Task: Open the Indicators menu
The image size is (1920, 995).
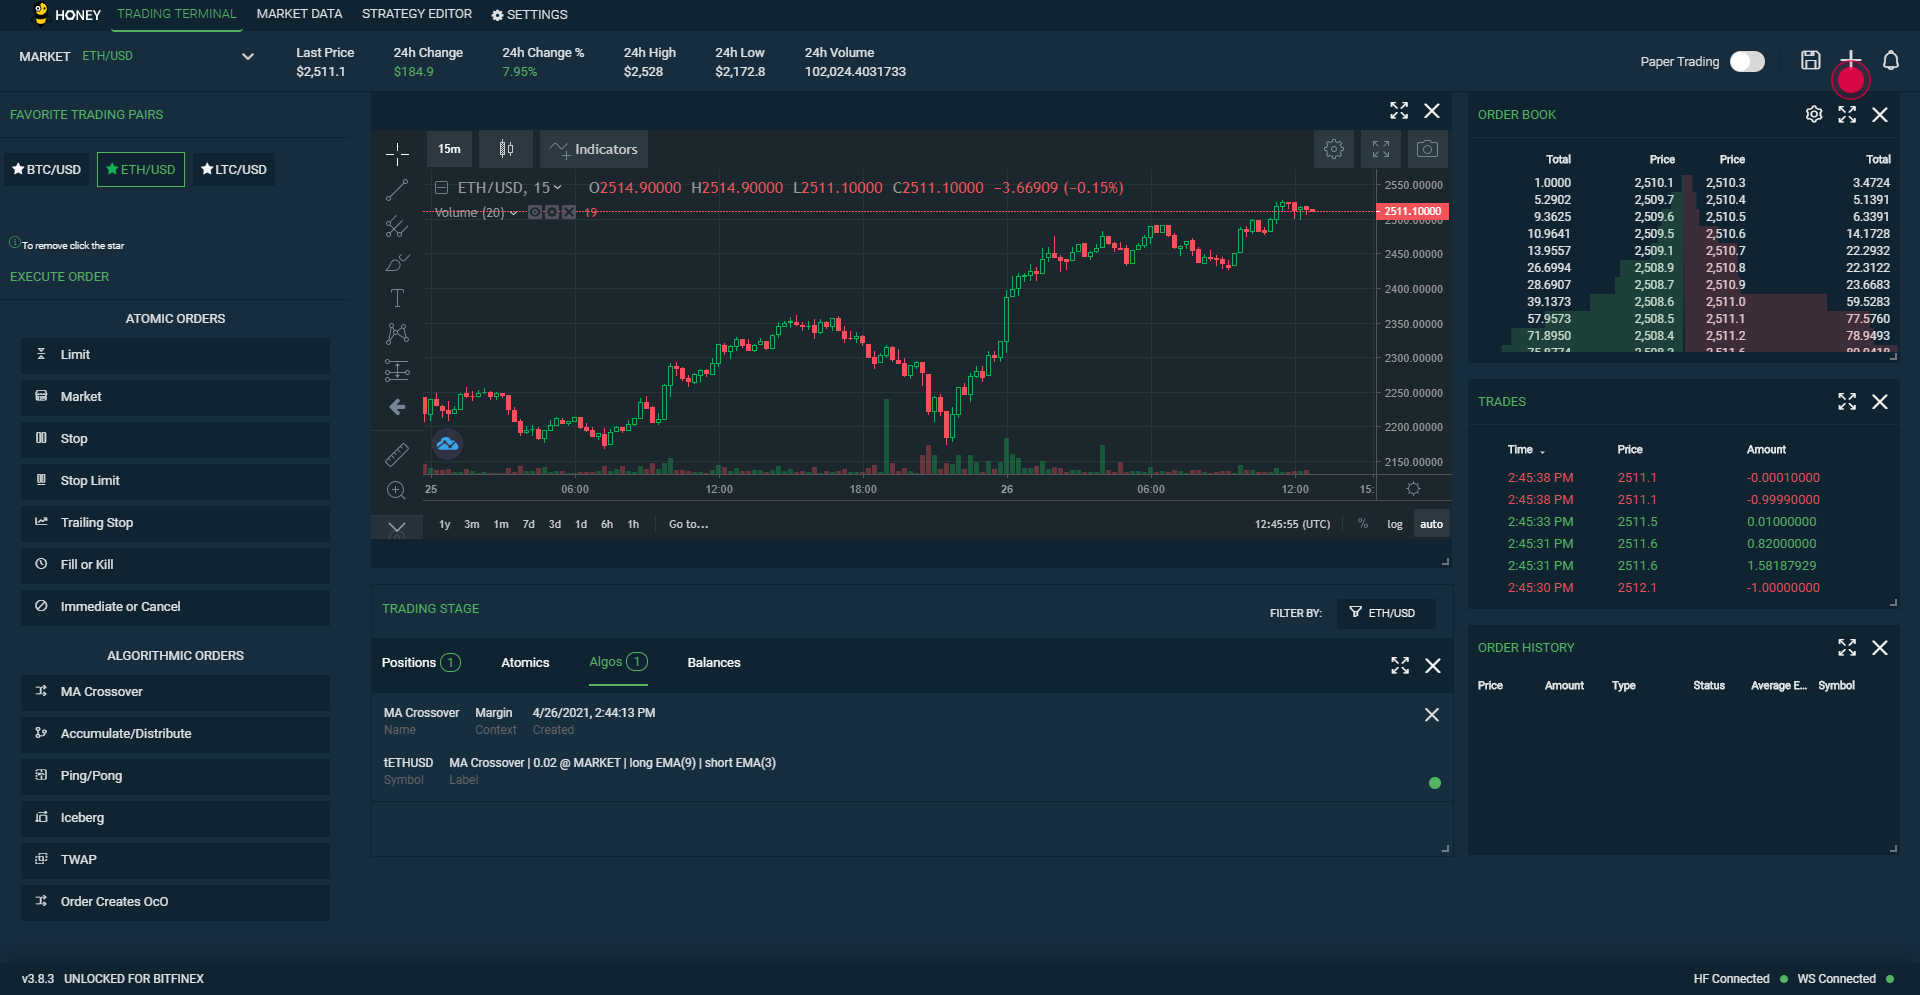Action: [594, 149]
